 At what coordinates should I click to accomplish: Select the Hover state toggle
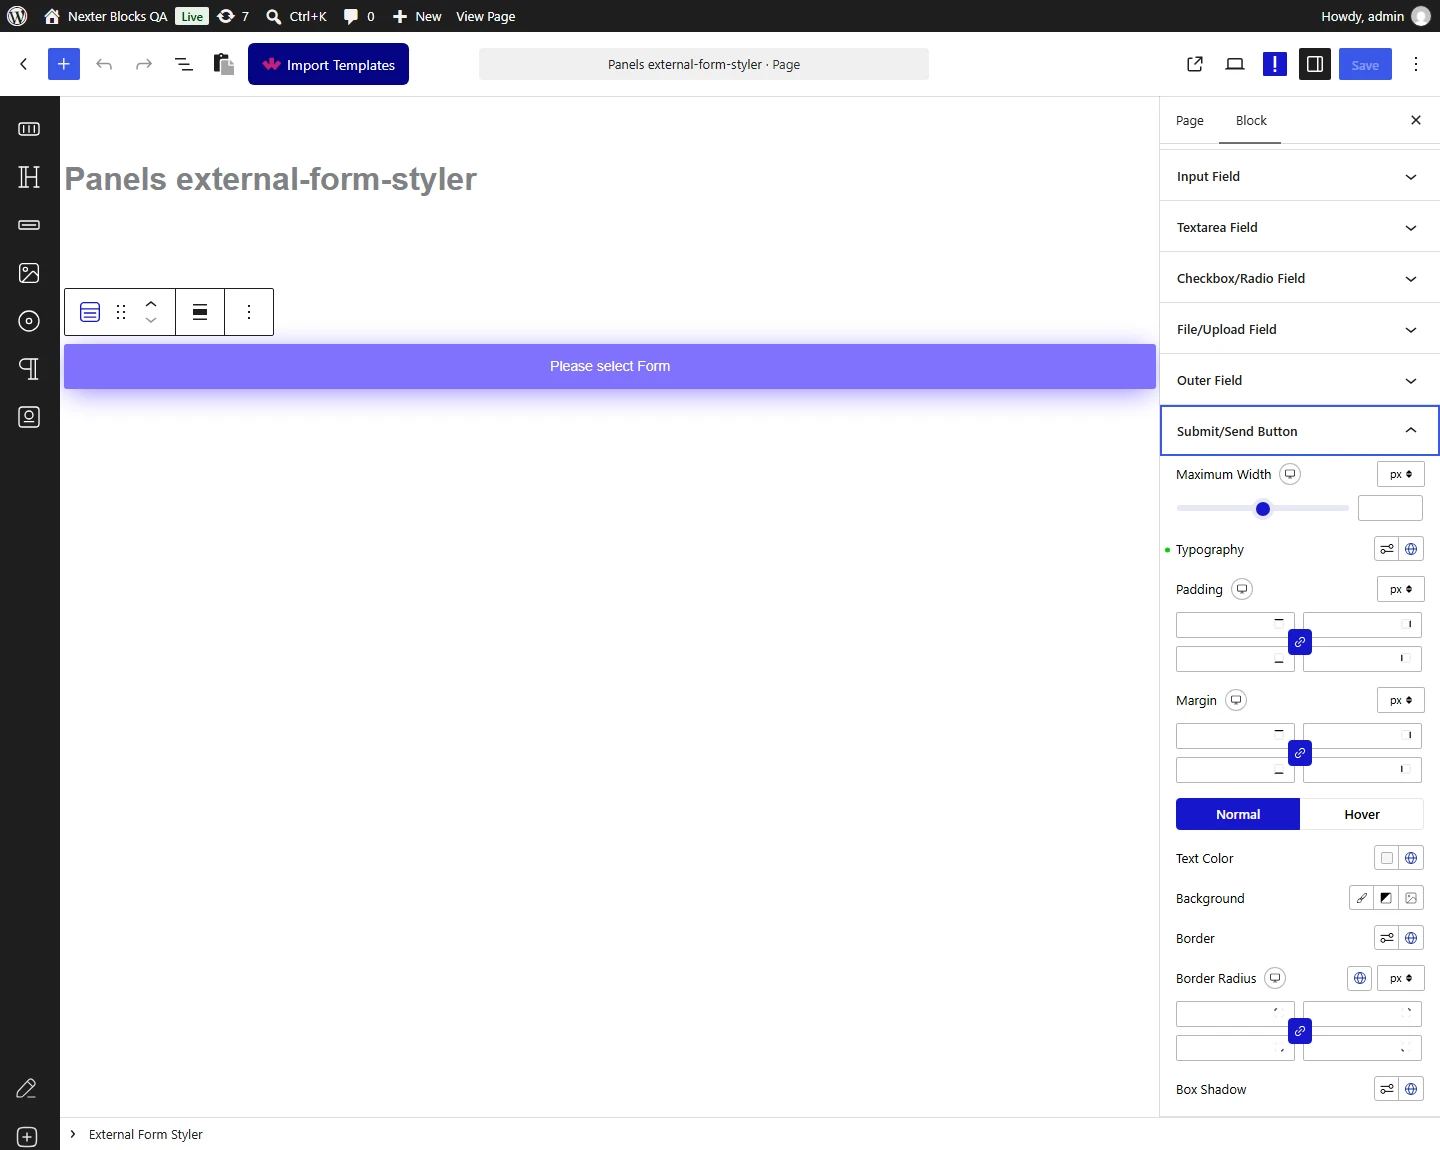pyautogui.click(x=1362, y=814)
